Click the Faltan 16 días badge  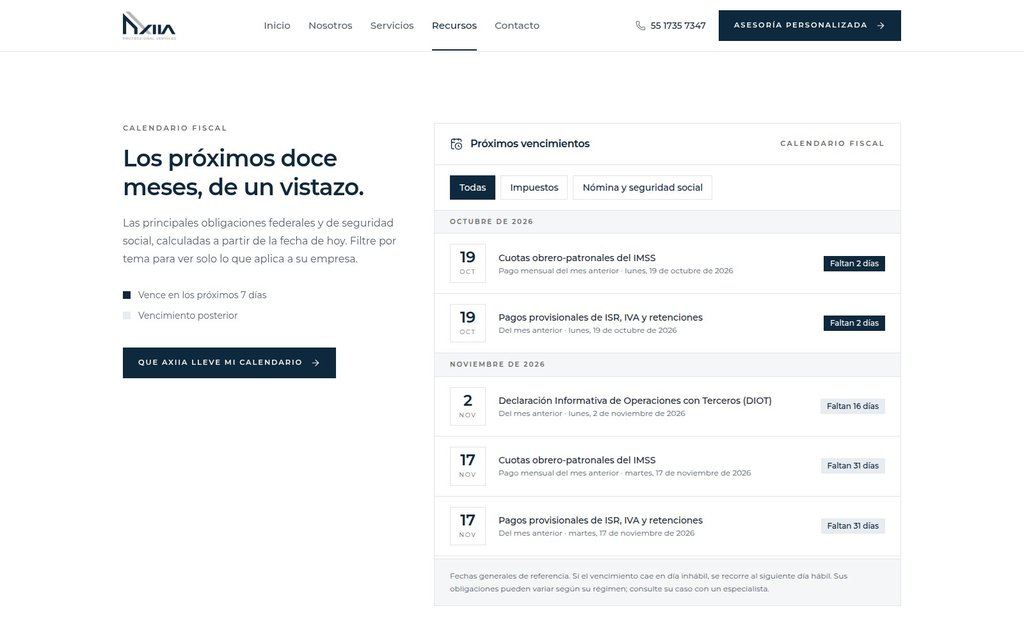coord(853,406)
